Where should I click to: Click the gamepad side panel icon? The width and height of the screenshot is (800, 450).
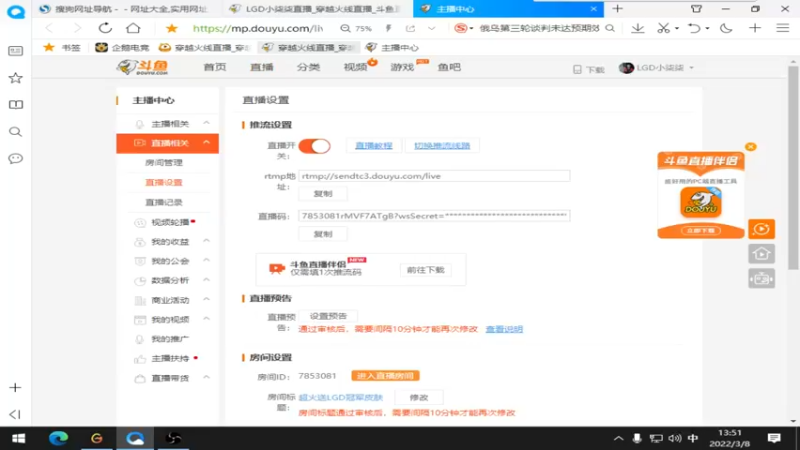click(x=762, y=279)
